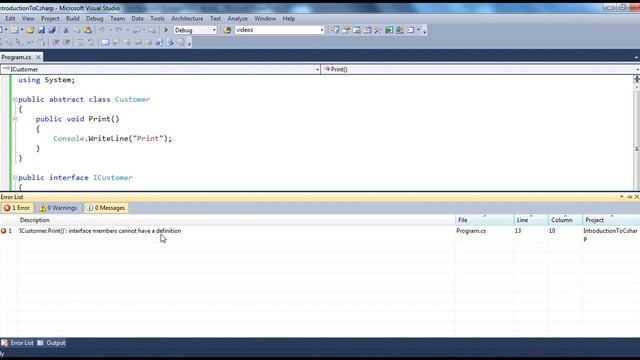Screen dimensions: 640x360
Task: Open the Architecture menu
Action: tap(187, 18)
